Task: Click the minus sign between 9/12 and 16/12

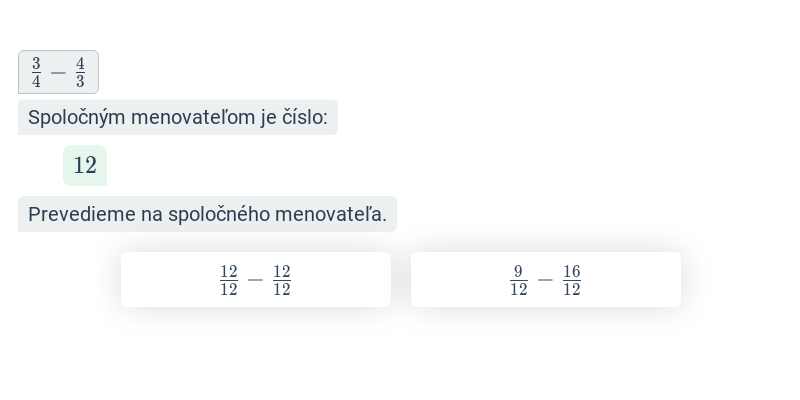Action: point(545,280)
